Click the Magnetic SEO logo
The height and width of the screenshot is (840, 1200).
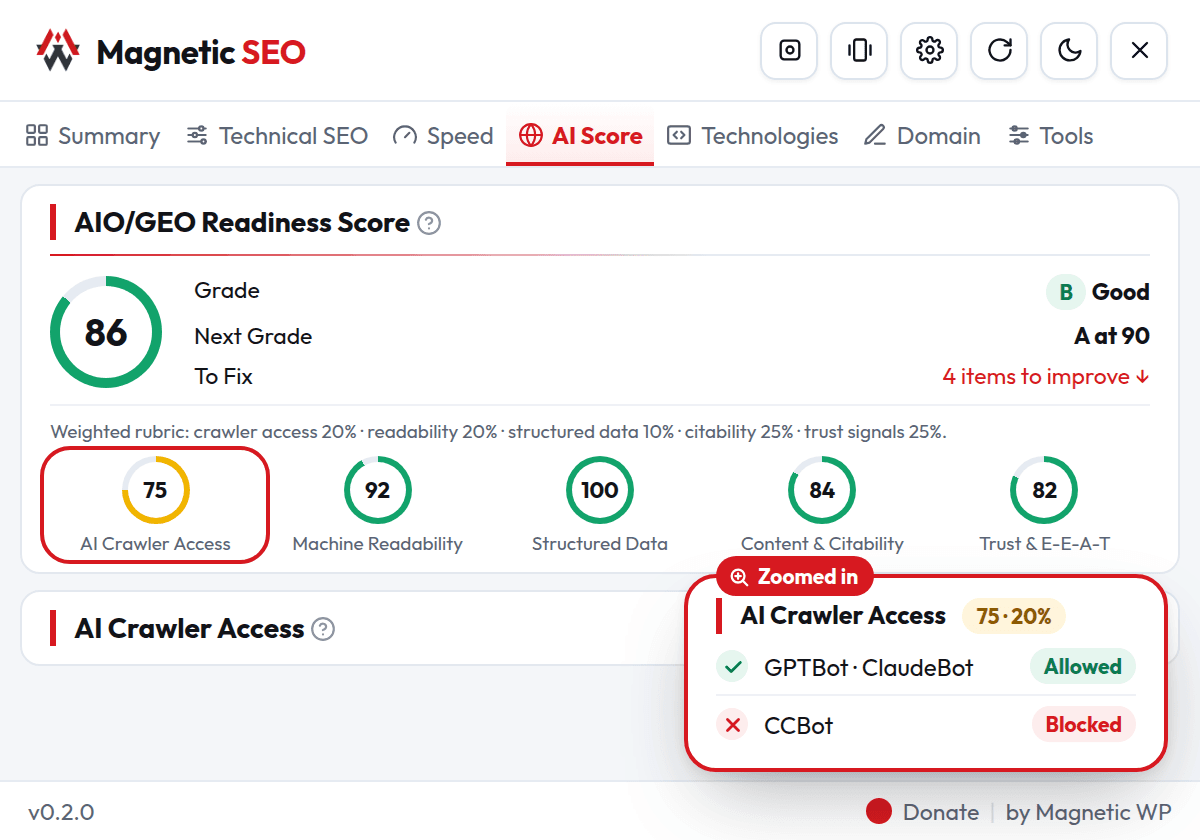(x=170, y=51)
